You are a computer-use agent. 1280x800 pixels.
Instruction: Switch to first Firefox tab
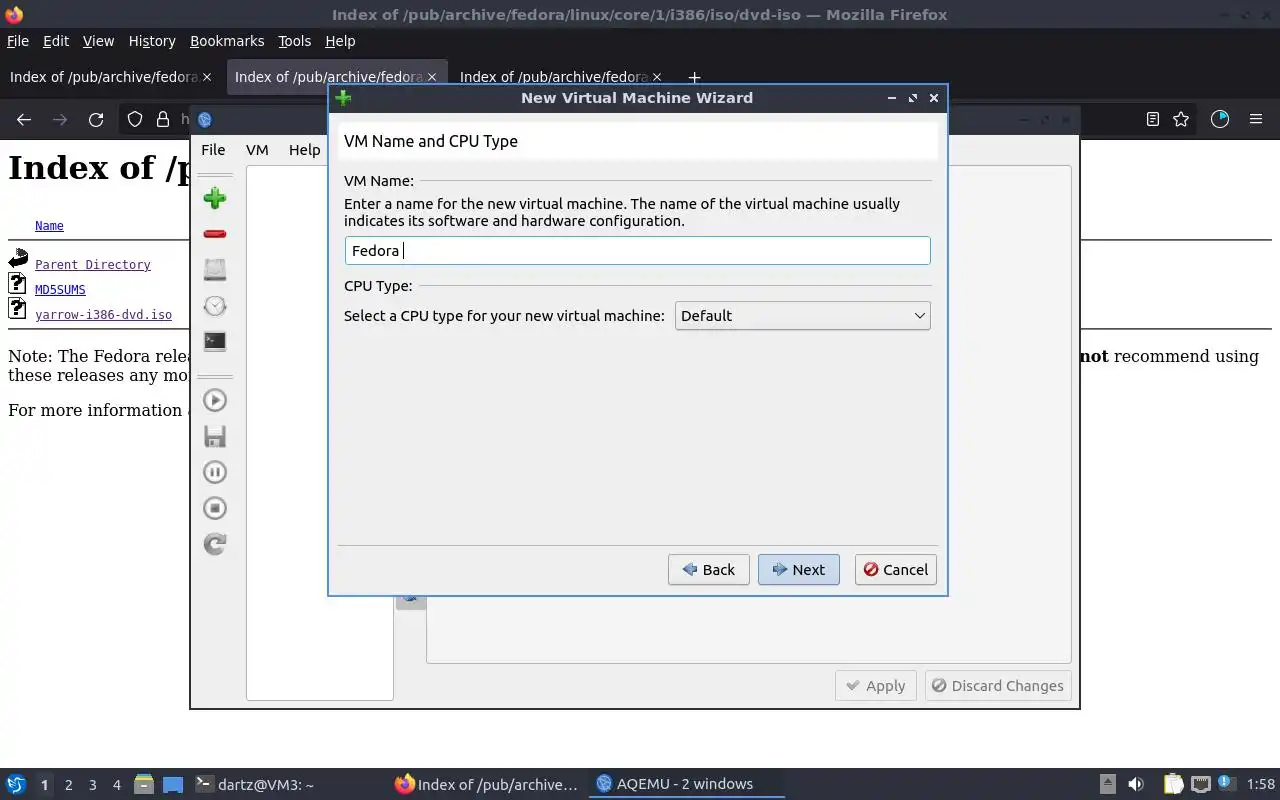click(110, 77)
